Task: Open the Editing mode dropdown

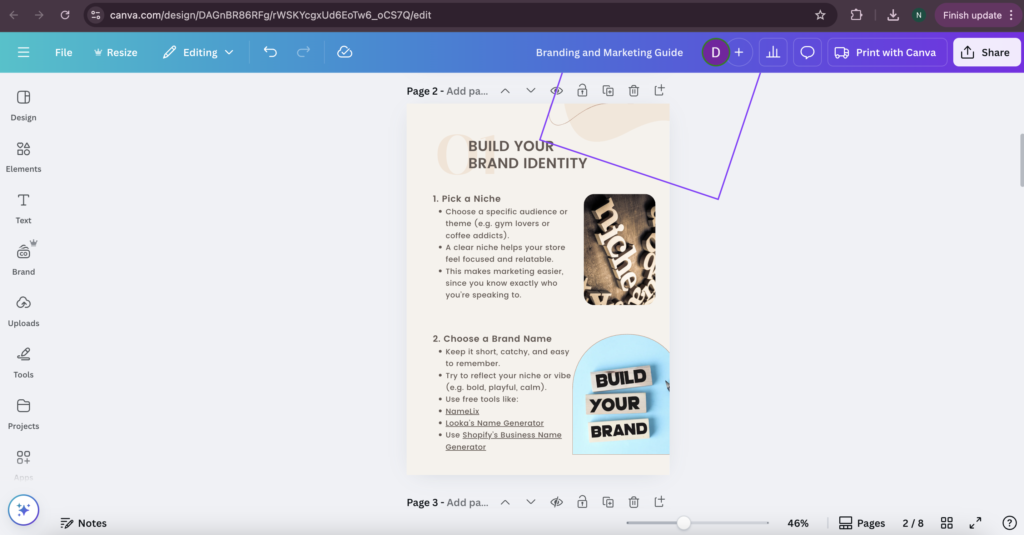Action: (x=198, y=52)
